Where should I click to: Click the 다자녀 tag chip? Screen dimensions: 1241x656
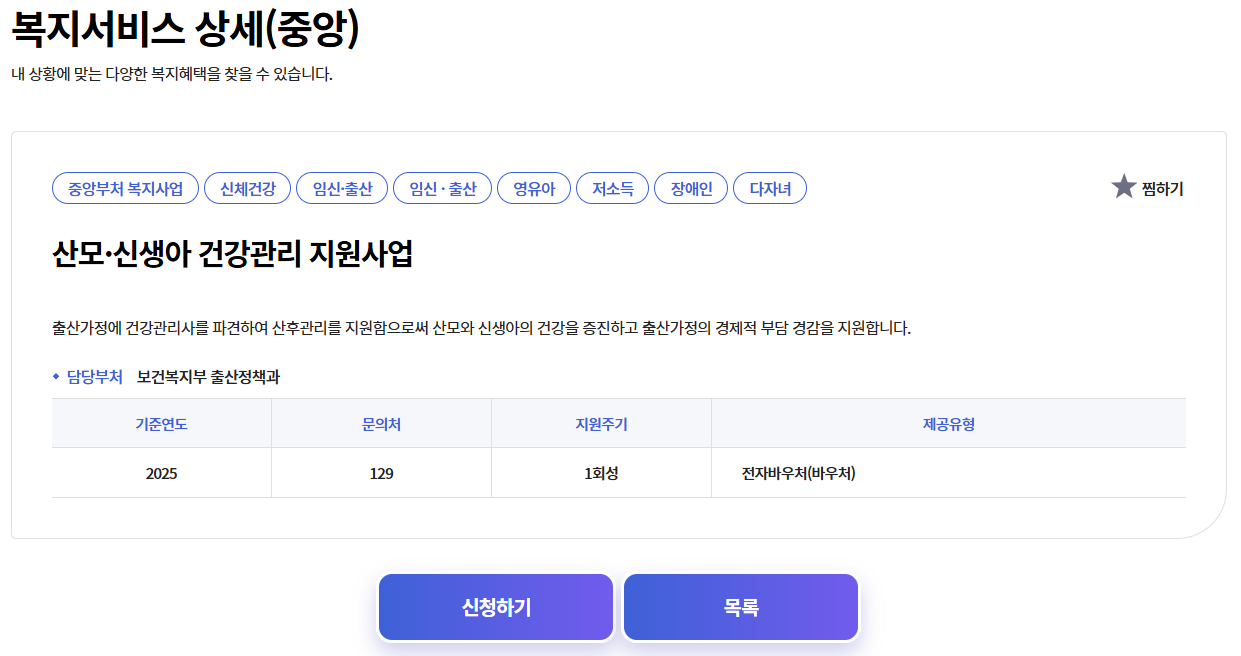769,188
